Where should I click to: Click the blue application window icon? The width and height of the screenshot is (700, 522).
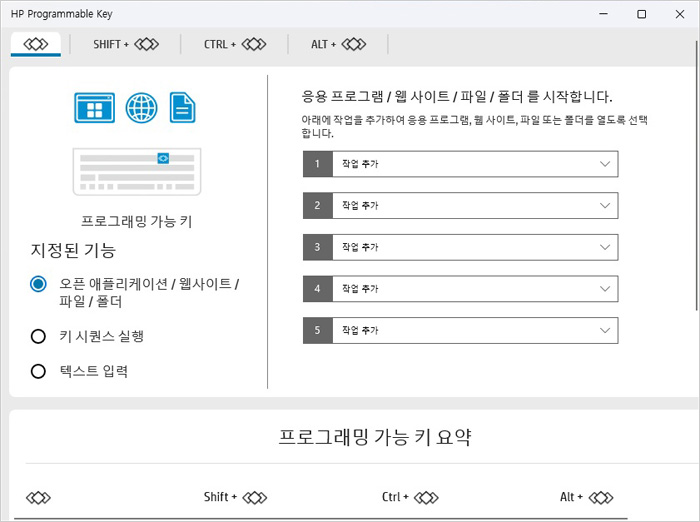tap(94, 108)
